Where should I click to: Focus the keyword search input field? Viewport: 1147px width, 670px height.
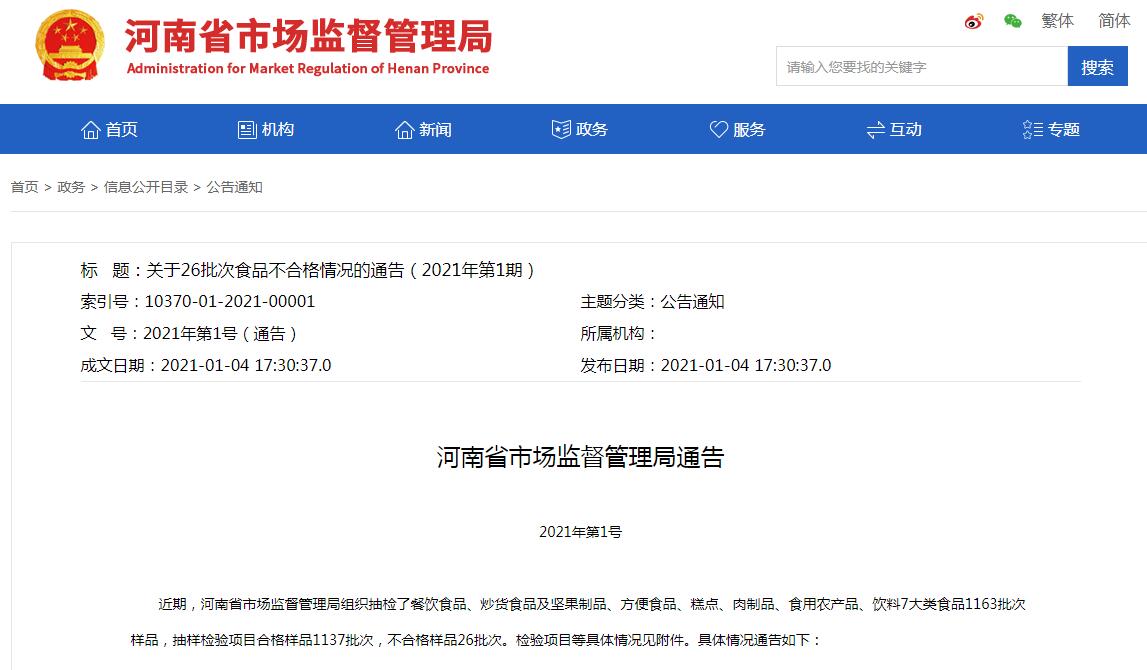(x=922, y=67)
